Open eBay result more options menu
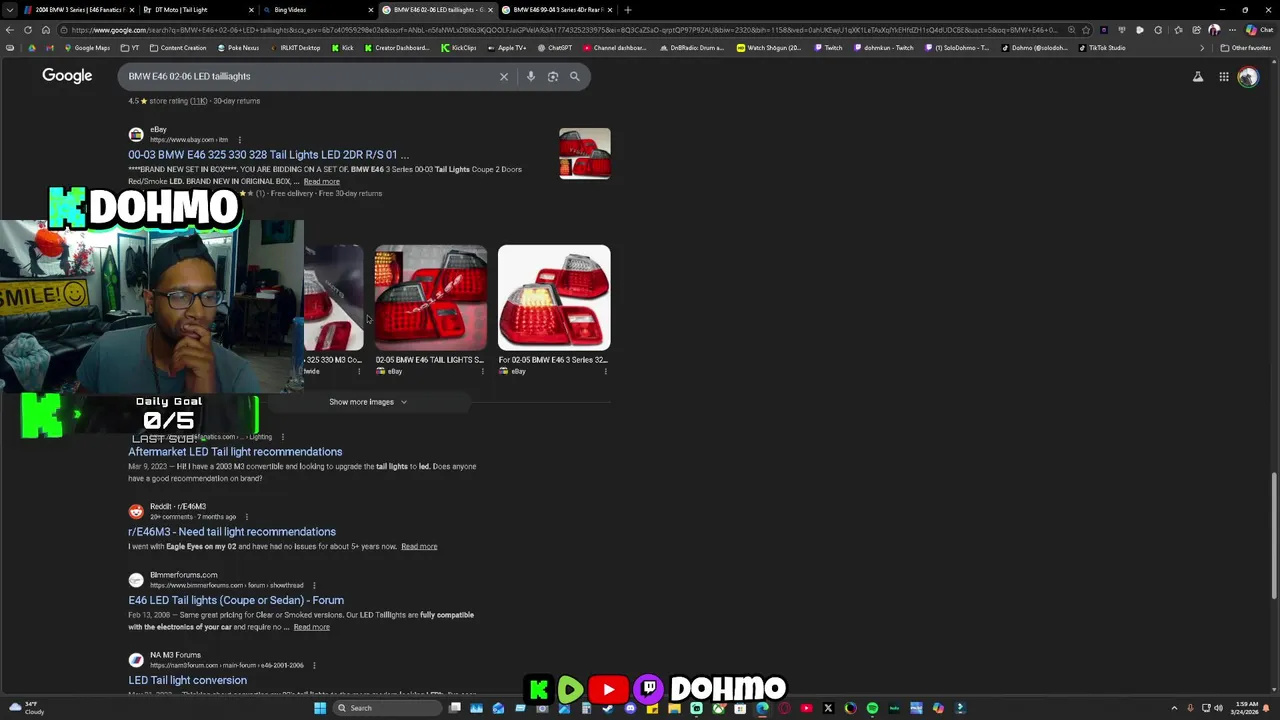1280x720 pixels. coord(239,140)
